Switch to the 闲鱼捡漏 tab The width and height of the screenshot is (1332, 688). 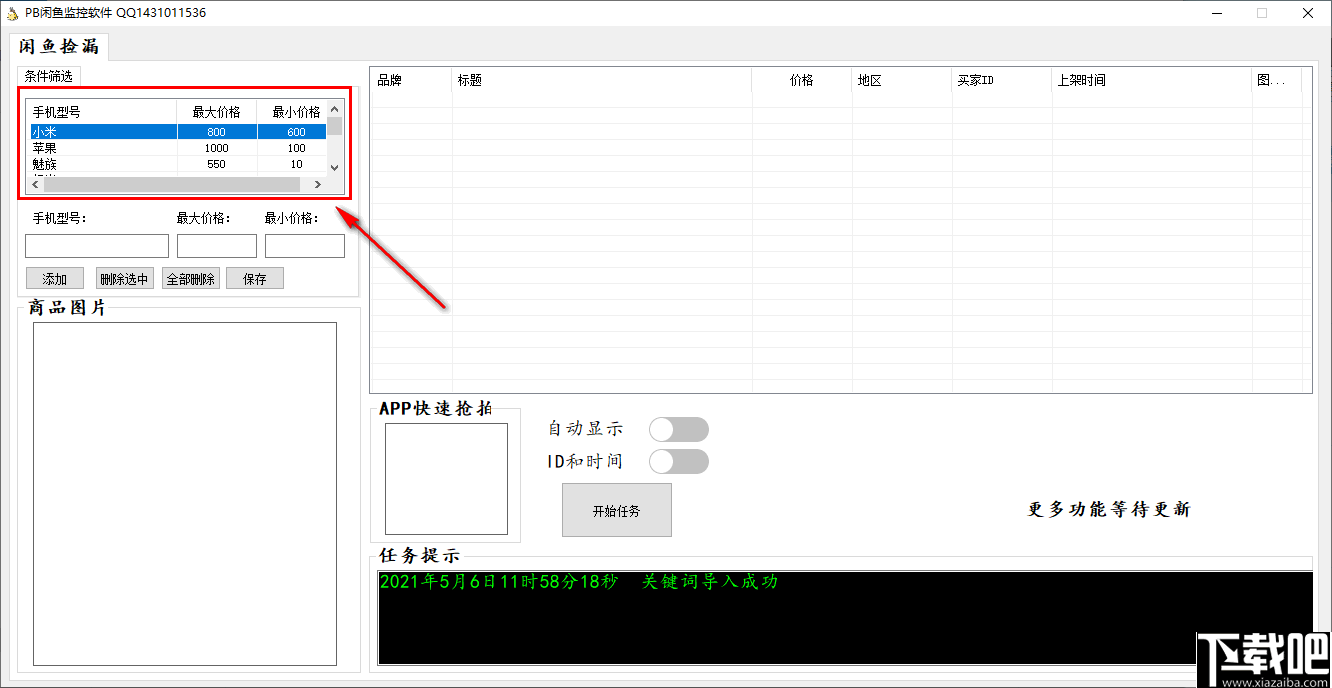coord(59,47)
